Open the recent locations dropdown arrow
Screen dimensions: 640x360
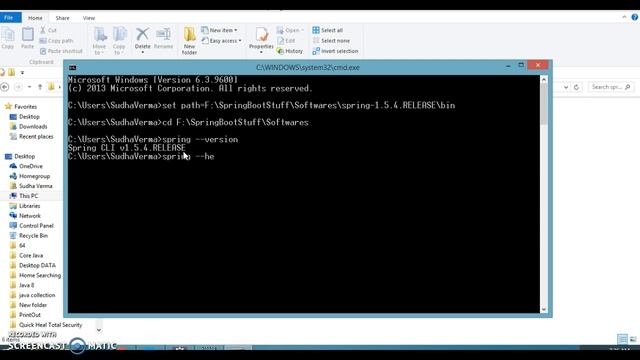pyautogui.click(x=29, y=87)
